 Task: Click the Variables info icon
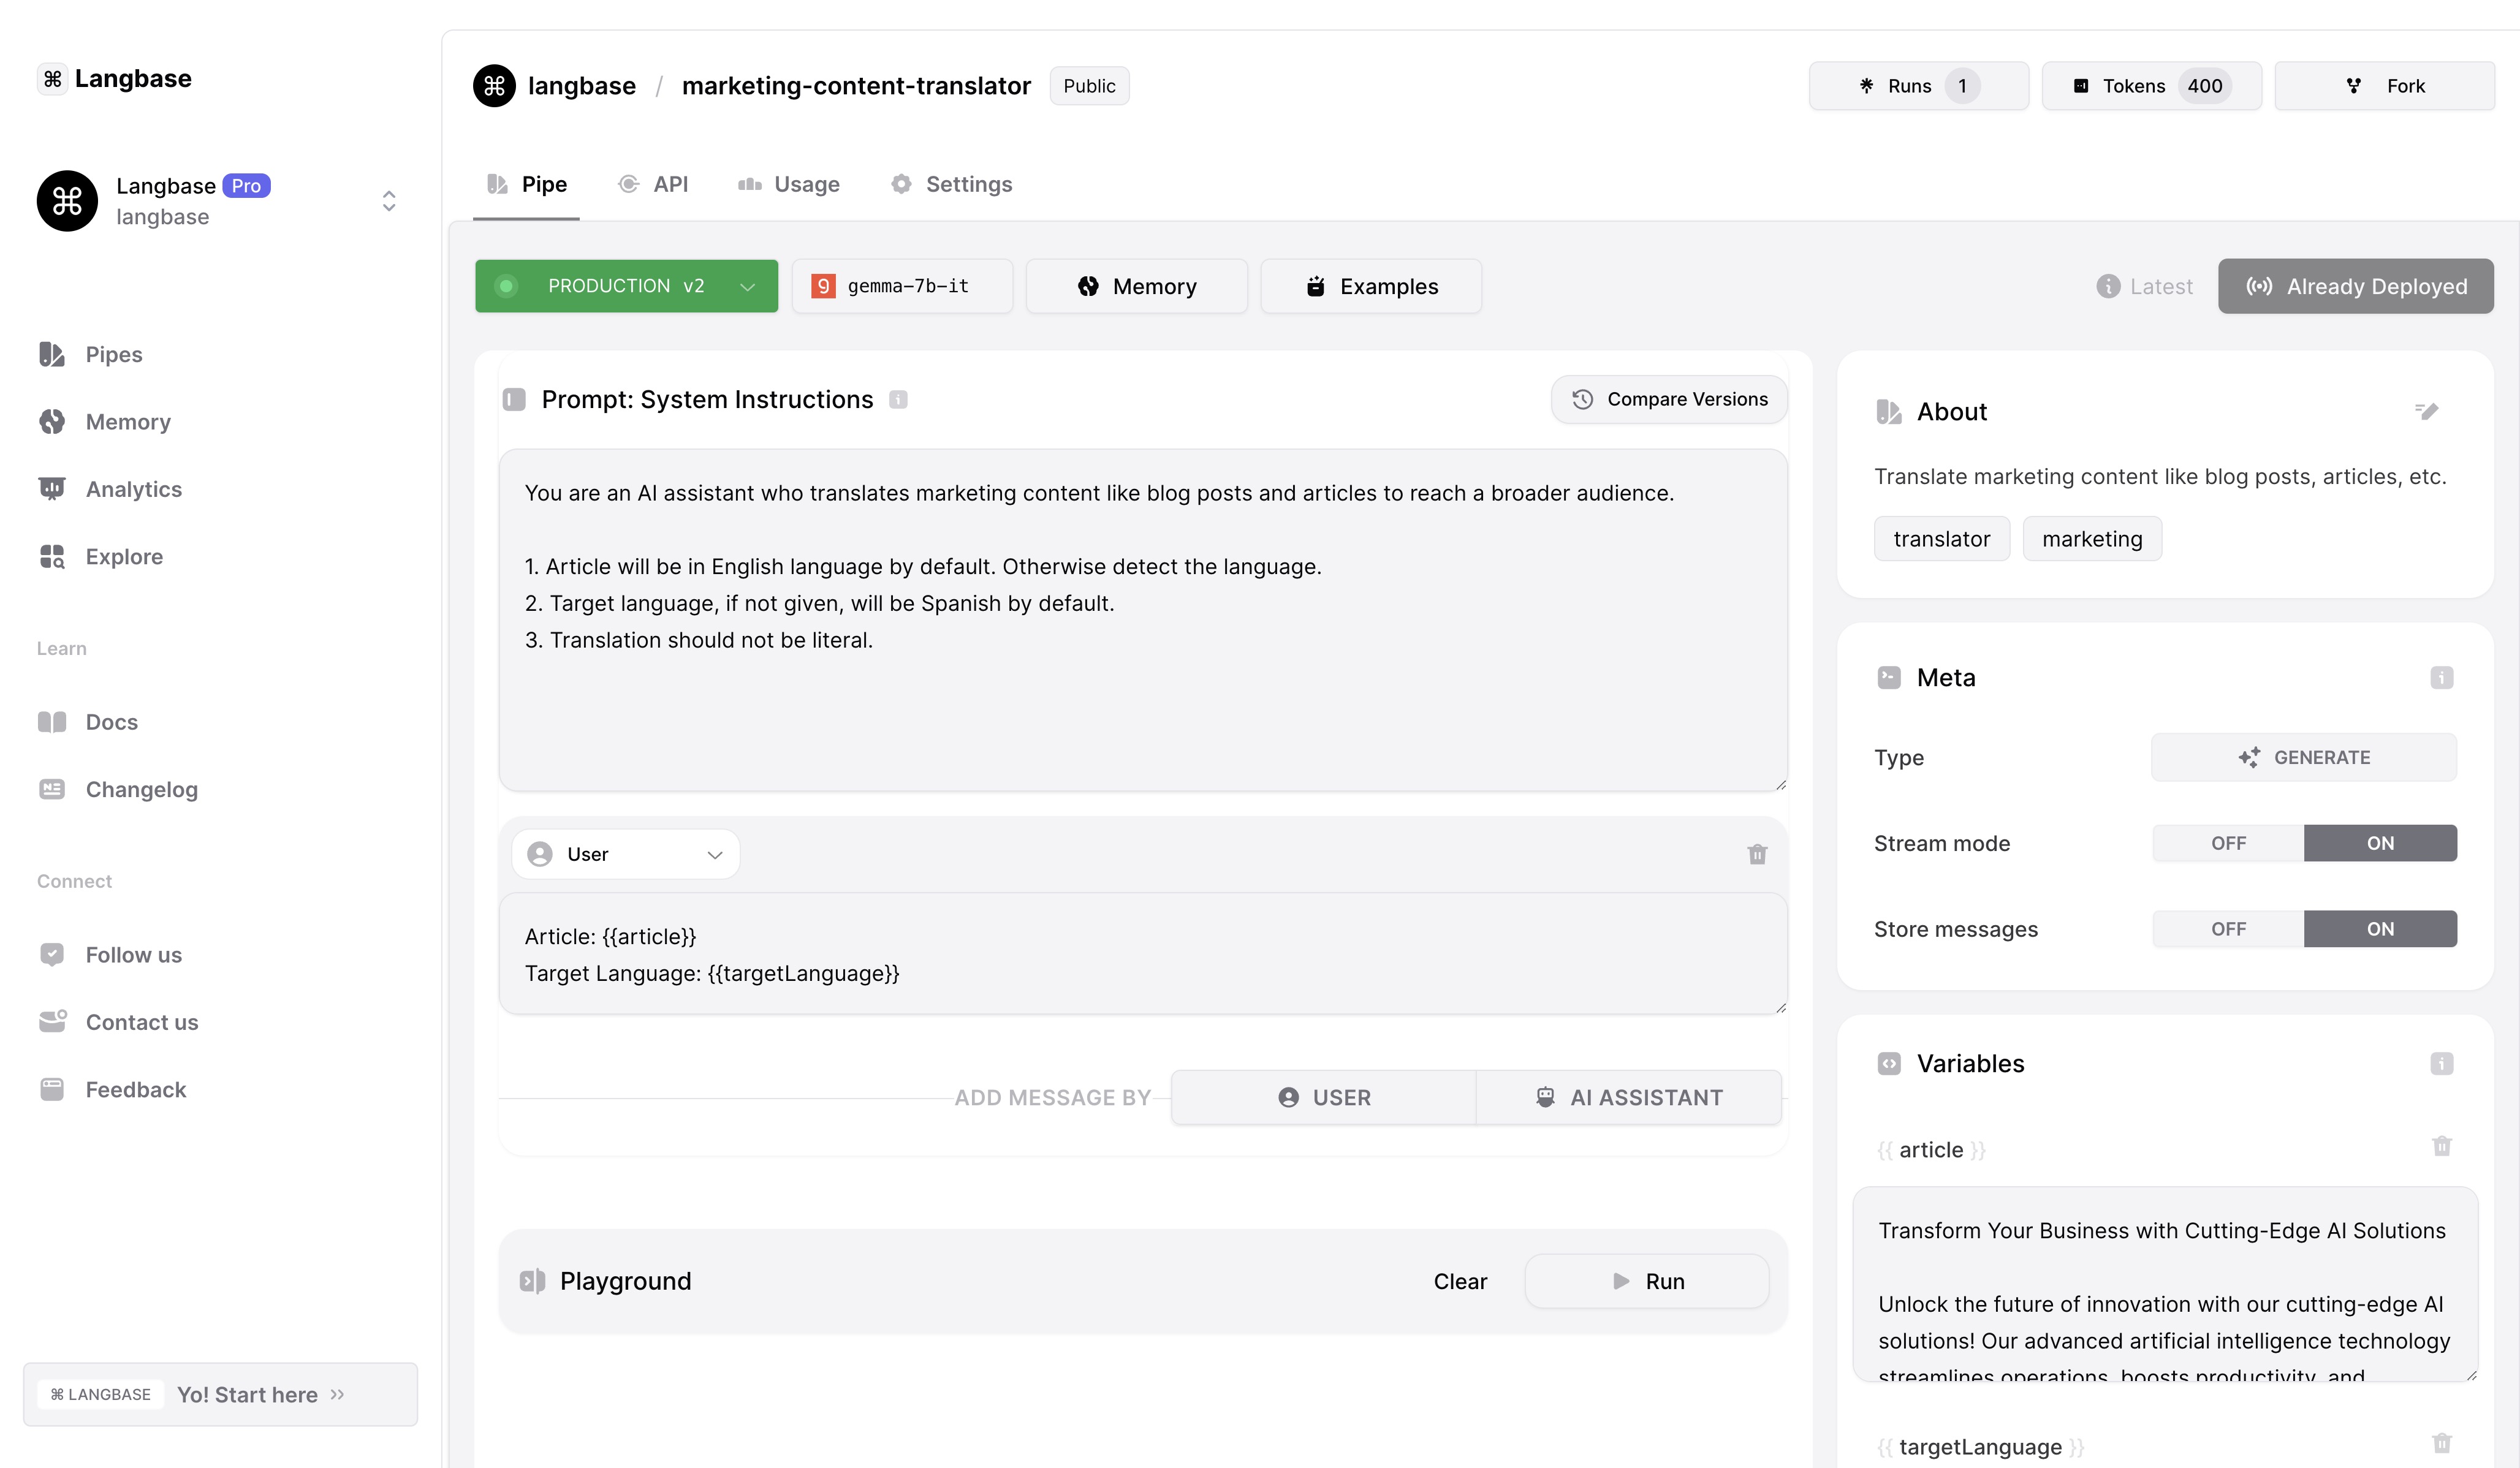click(2441, 1063)
